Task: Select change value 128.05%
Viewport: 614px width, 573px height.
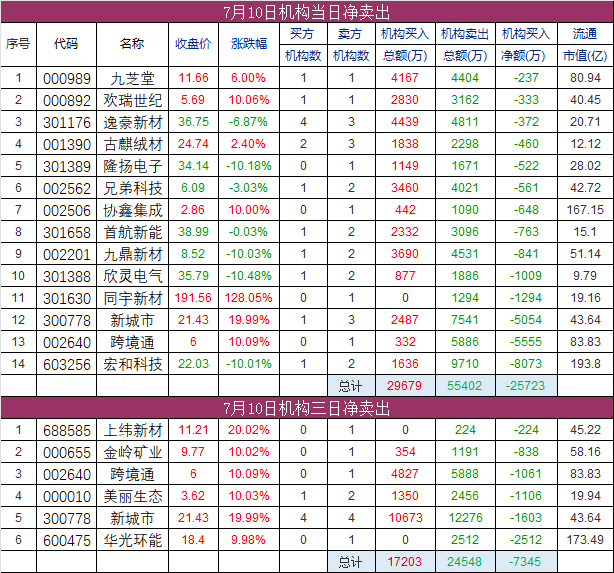Action: point(249,298)
